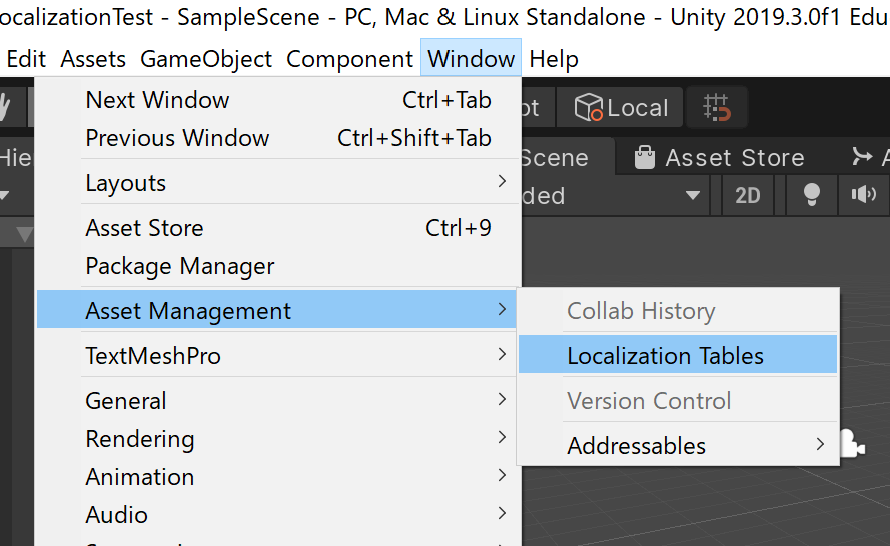Toggle 2D view mode in Scene
The image size is (890, 546).
pos(748,195)
